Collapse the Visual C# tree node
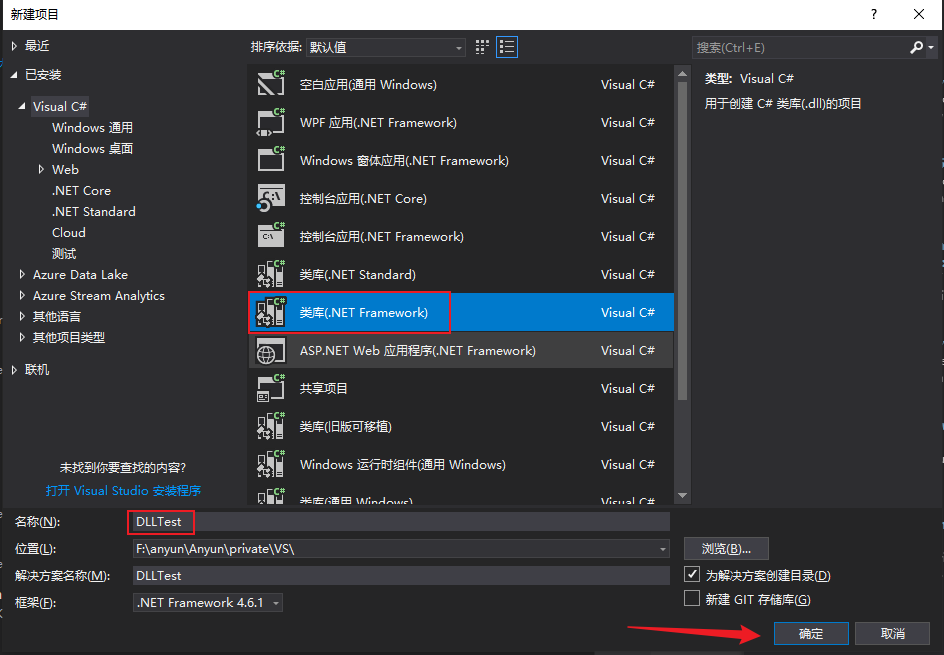The width and height of the screenshot is (944, 655). click(22, 107)
